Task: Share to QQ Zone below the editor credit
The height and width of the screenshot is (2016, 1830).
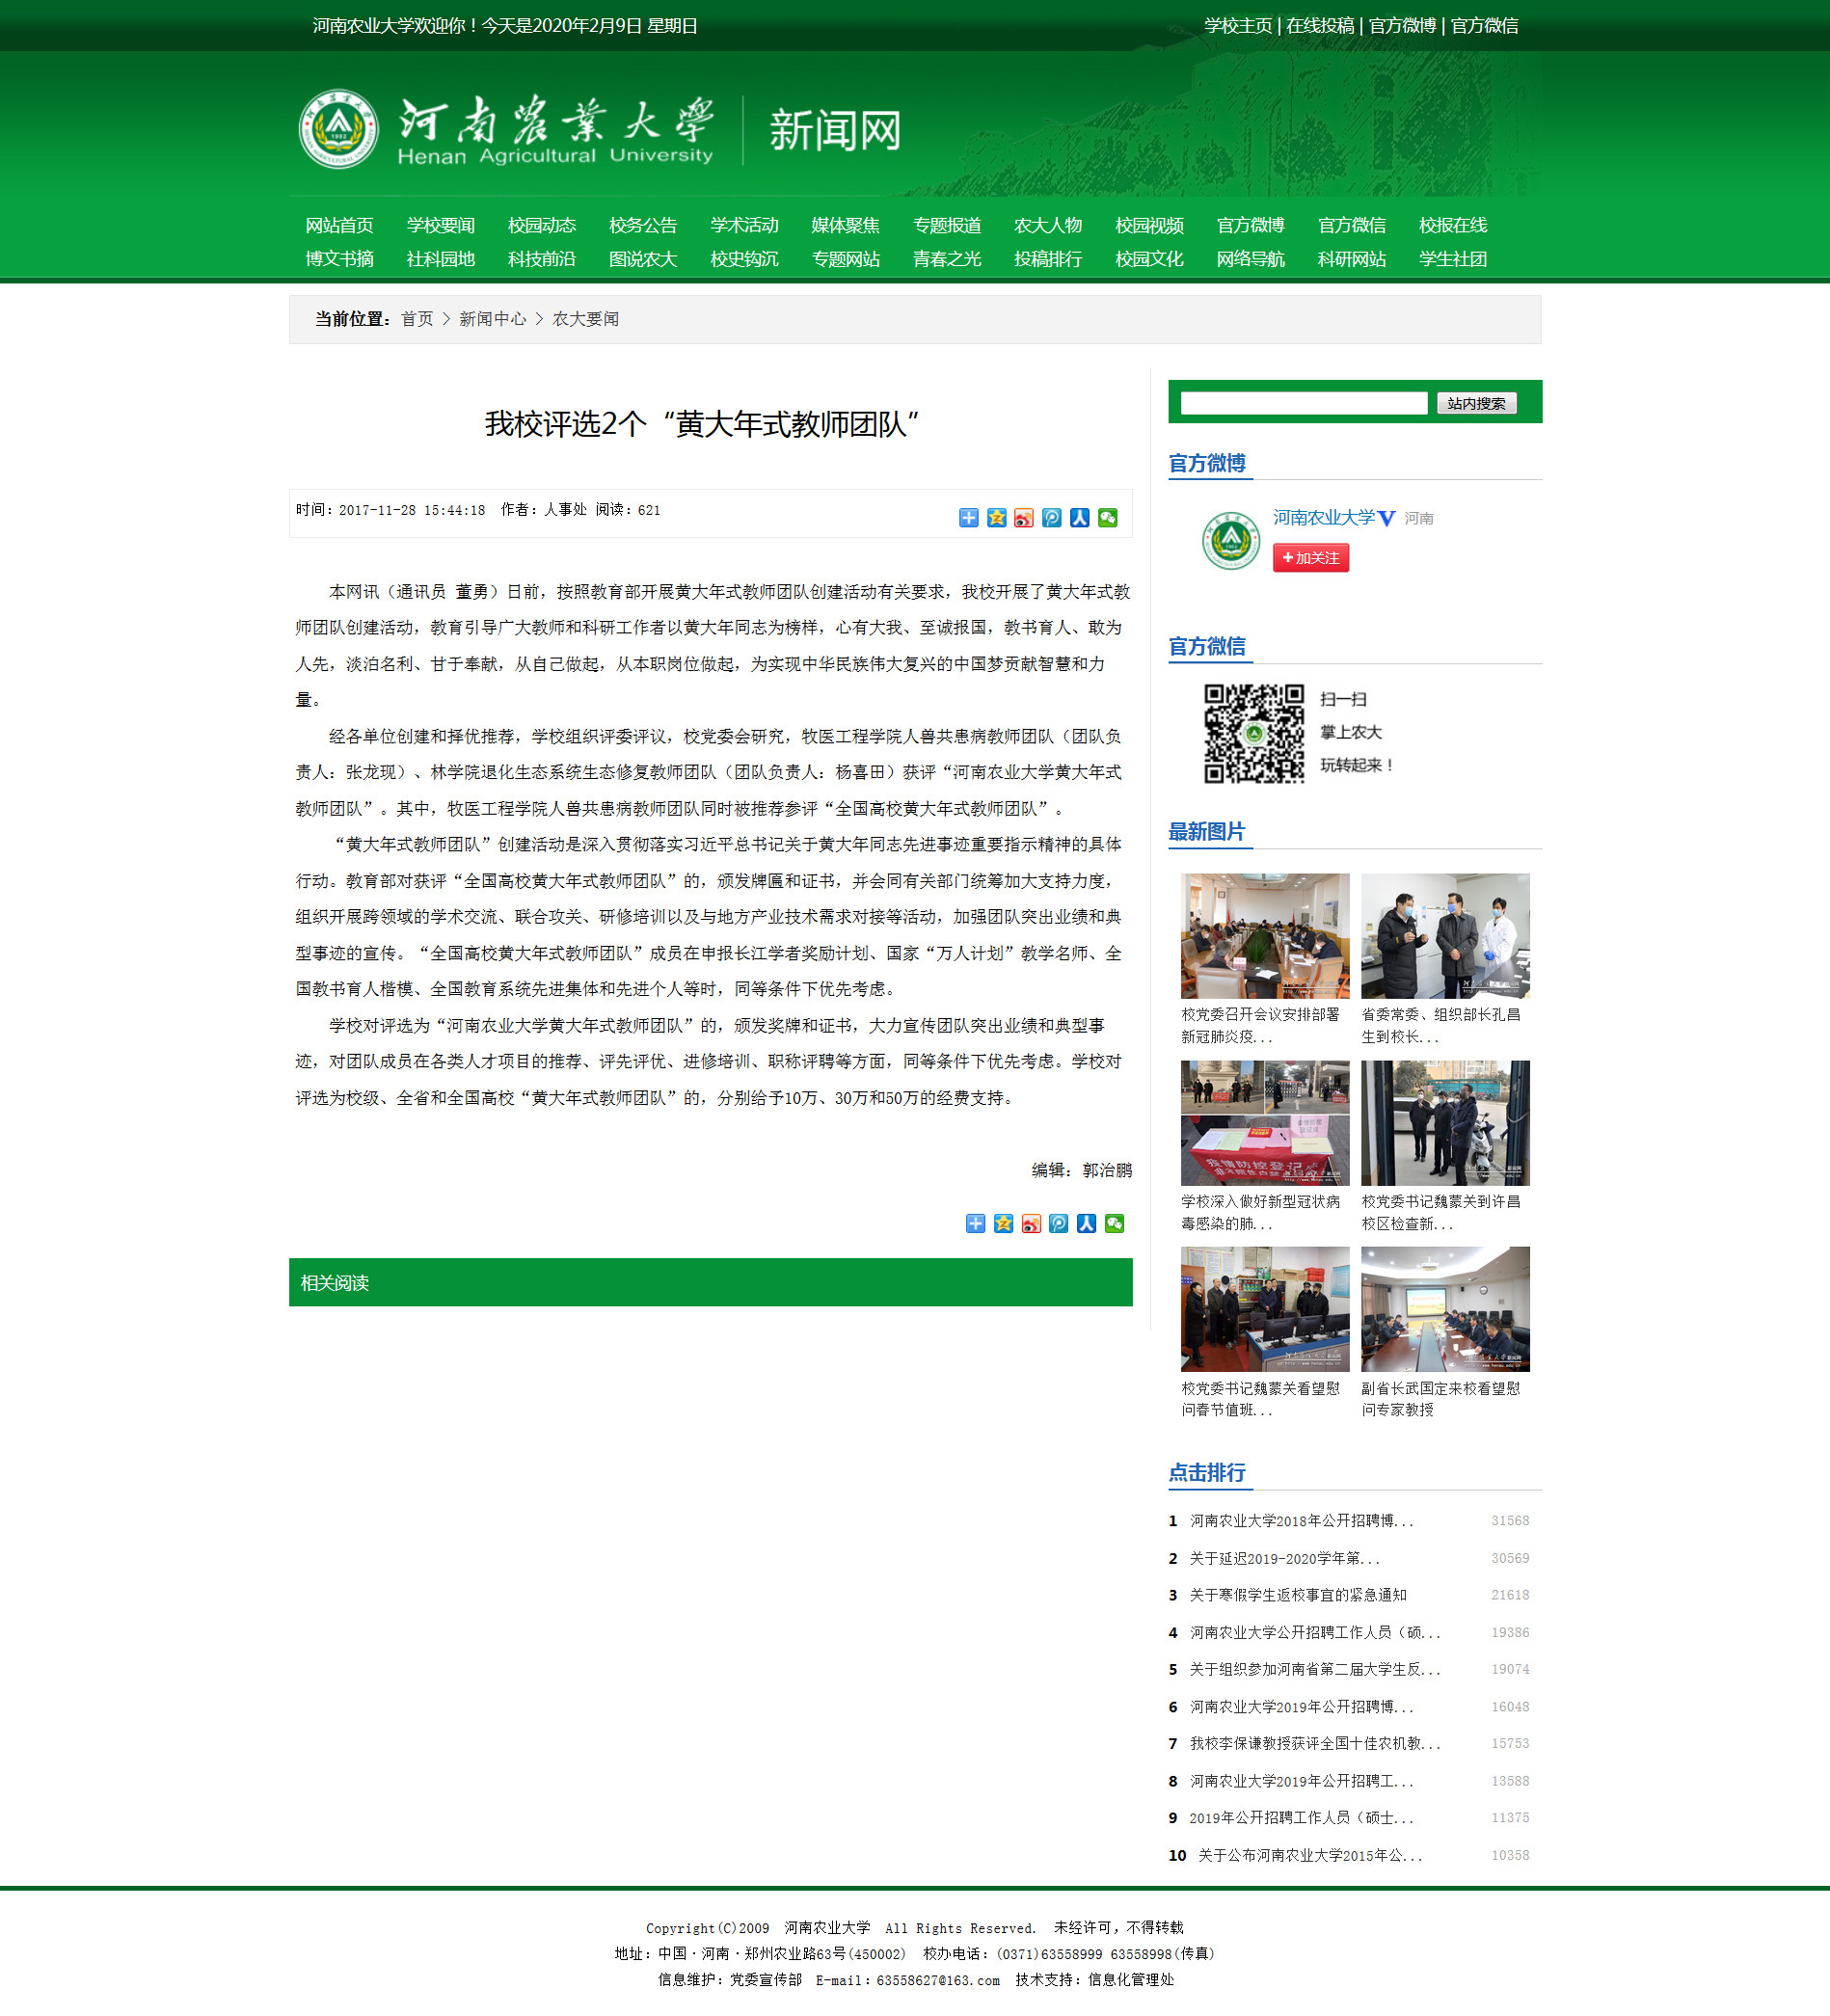Action: tap(1003, 1224)
